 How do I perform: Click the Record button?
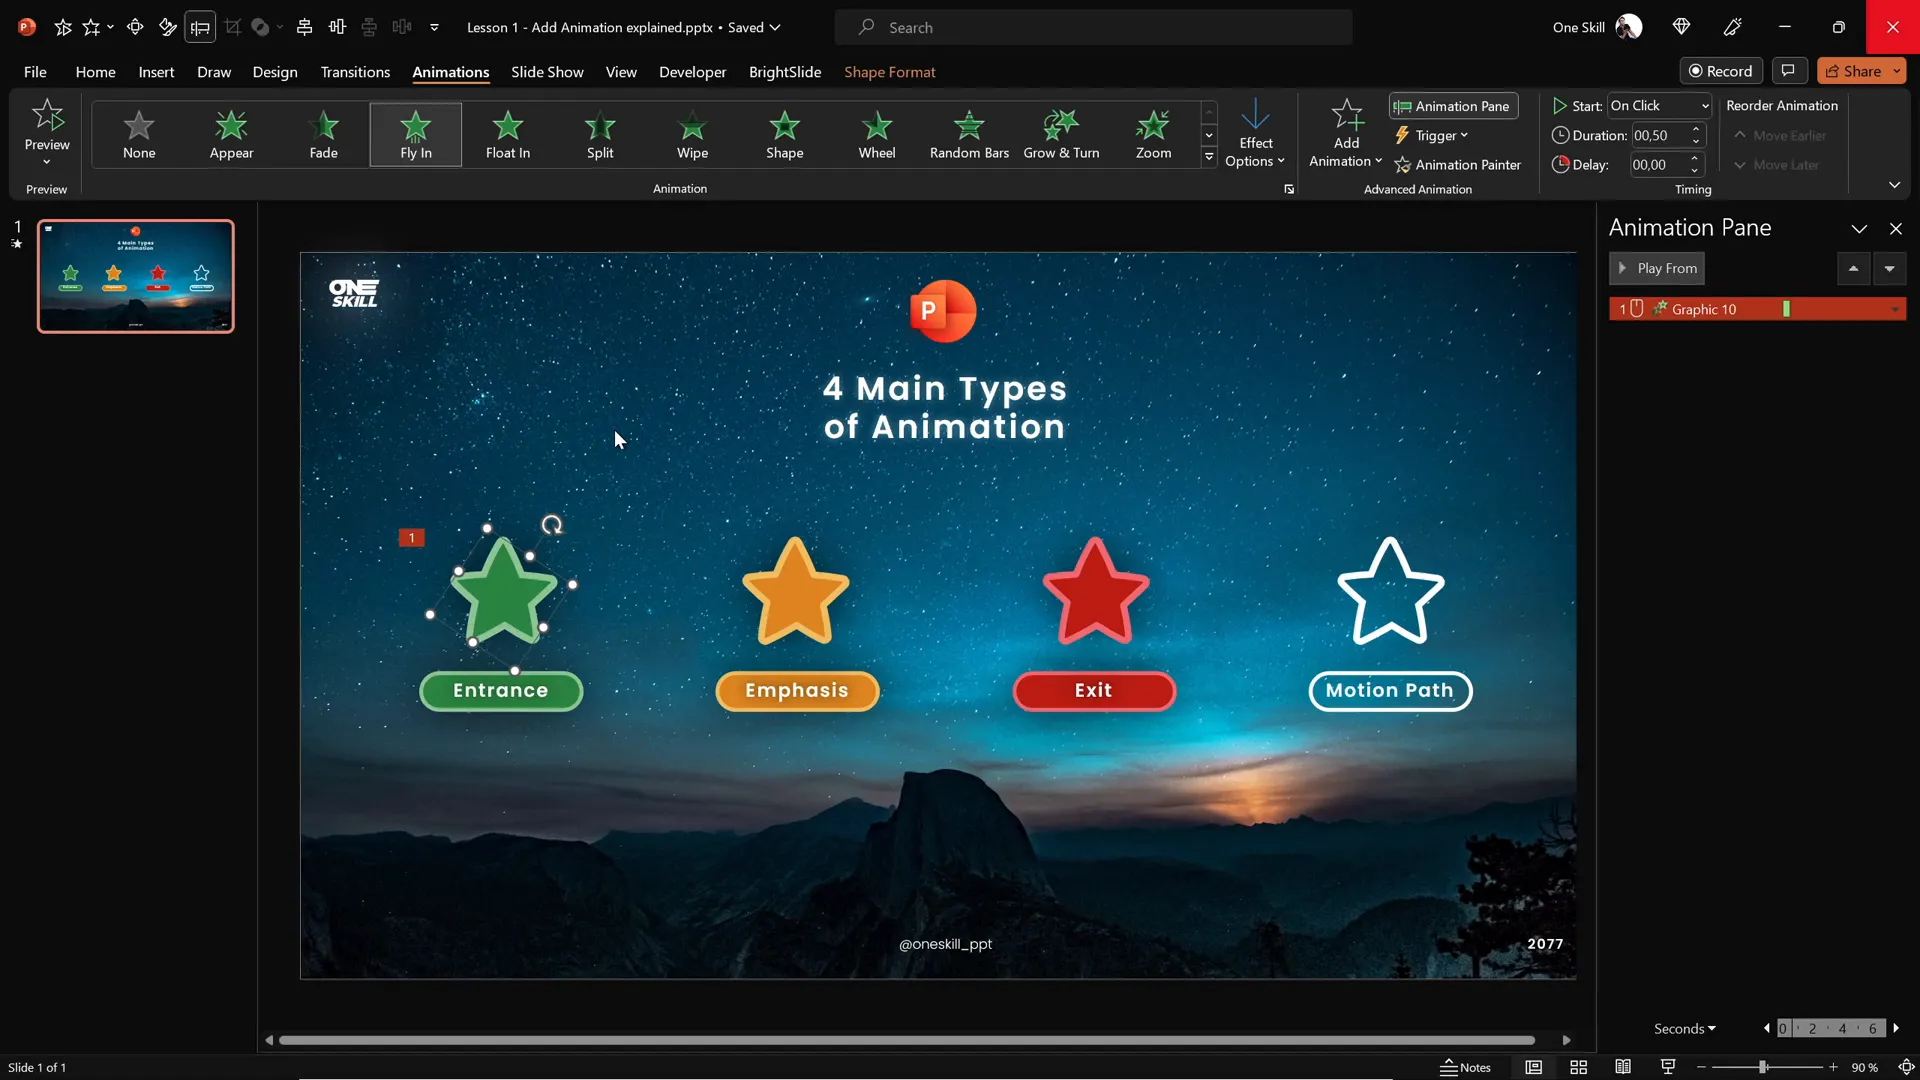point(1720,71)
